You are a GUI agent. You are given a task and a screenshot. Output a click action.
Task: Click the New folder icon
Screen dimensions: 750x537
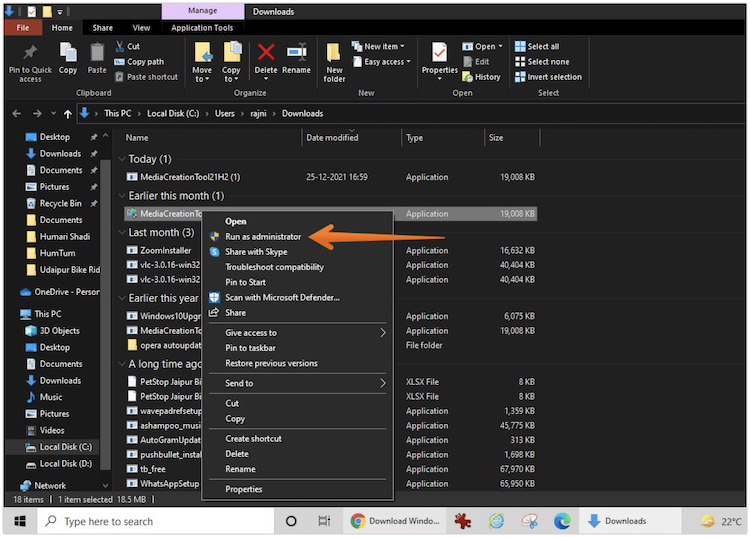click(x=334, y=61)
